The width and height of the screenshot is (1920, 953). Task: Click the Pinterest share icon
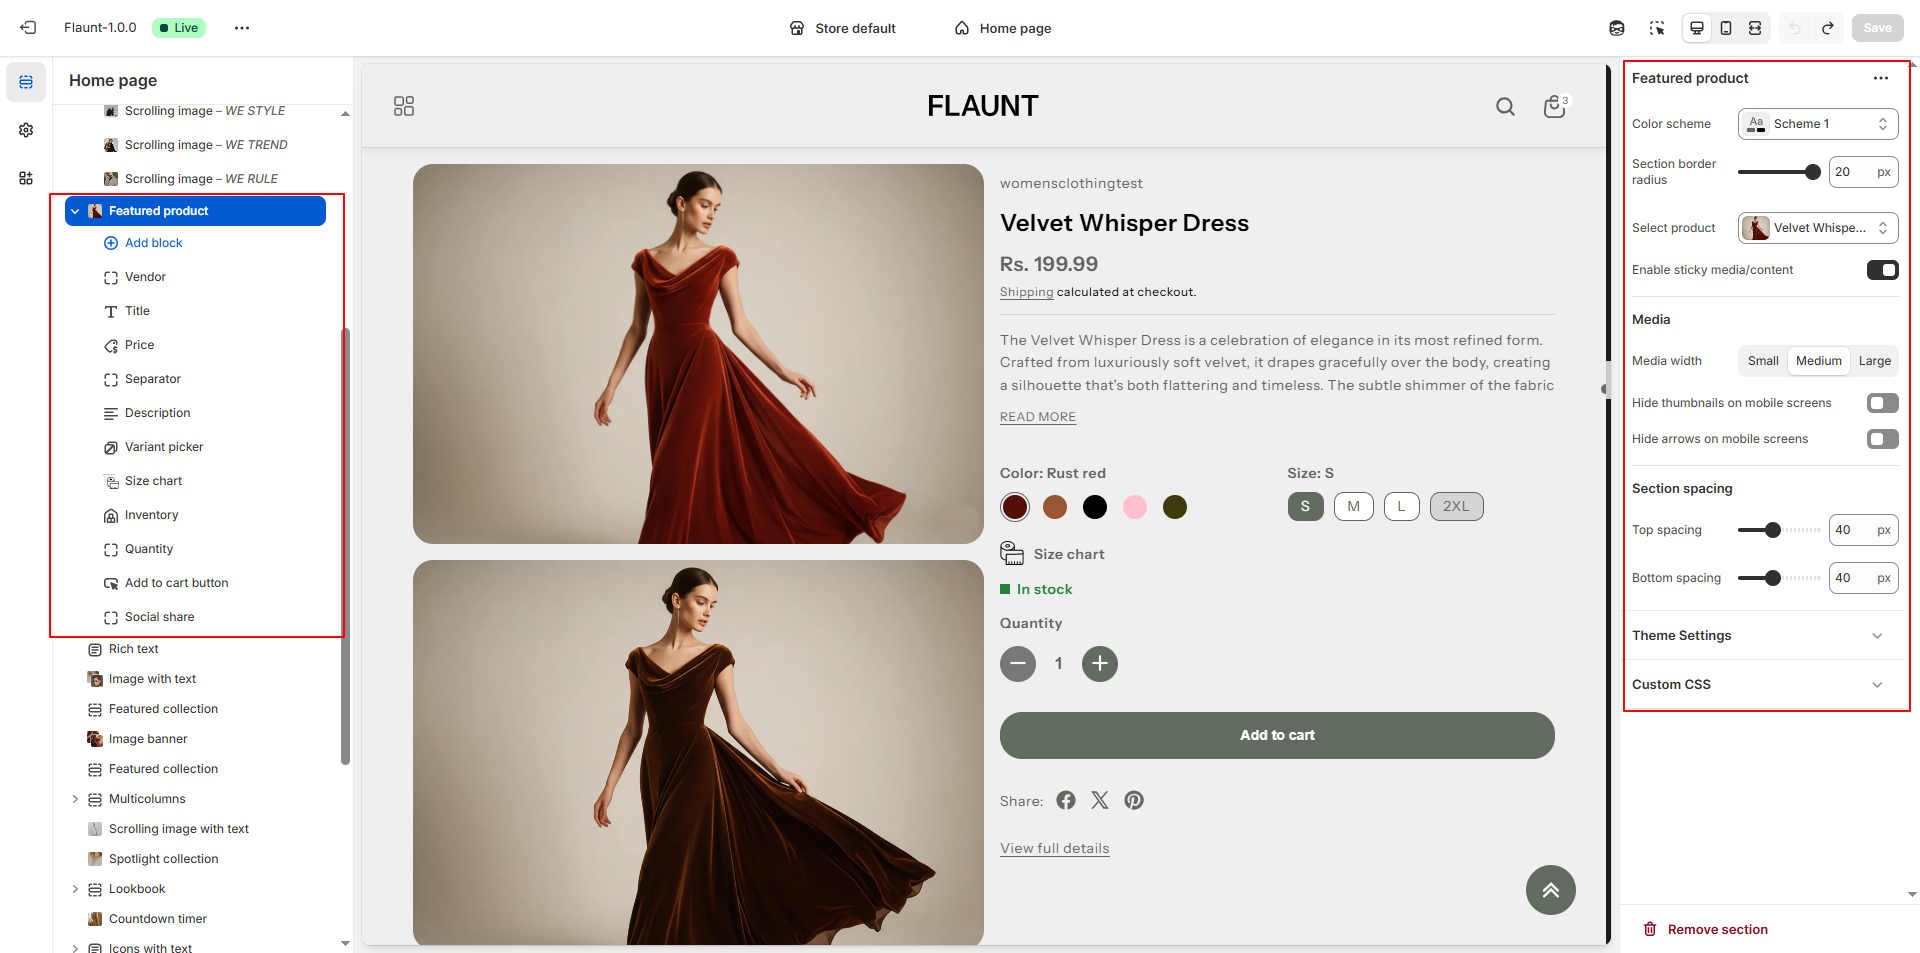point(1134,800)
